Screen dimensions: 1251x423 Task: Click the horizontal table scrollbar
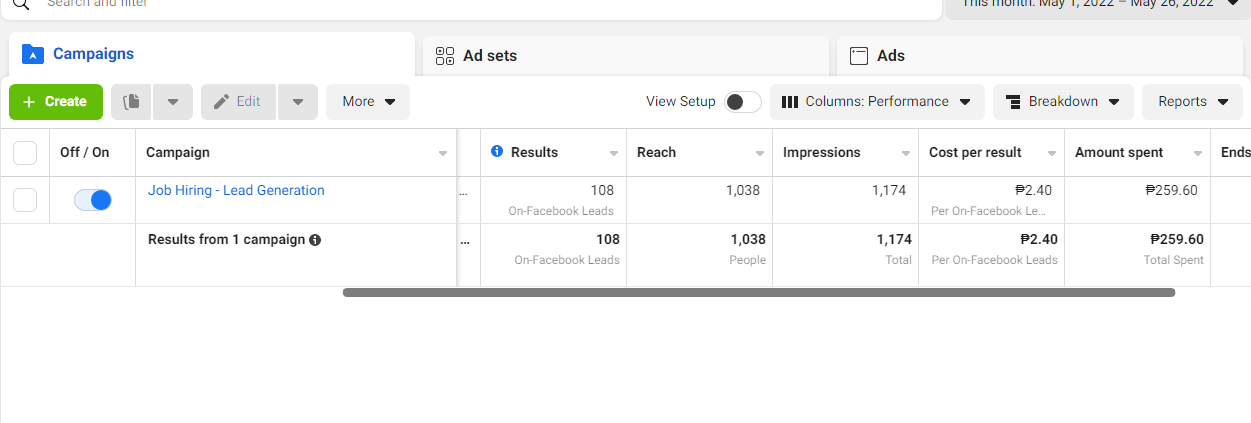(758, 293)
